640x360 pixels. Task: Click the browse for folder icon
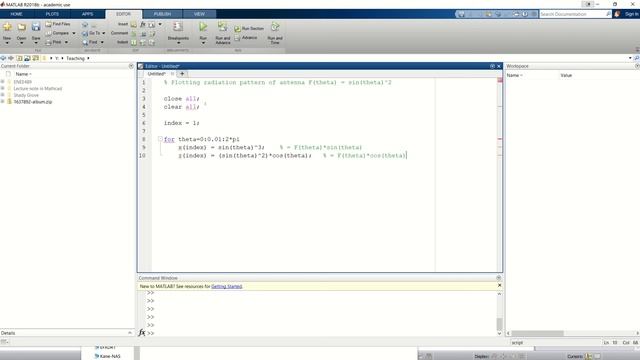(27, 58)
